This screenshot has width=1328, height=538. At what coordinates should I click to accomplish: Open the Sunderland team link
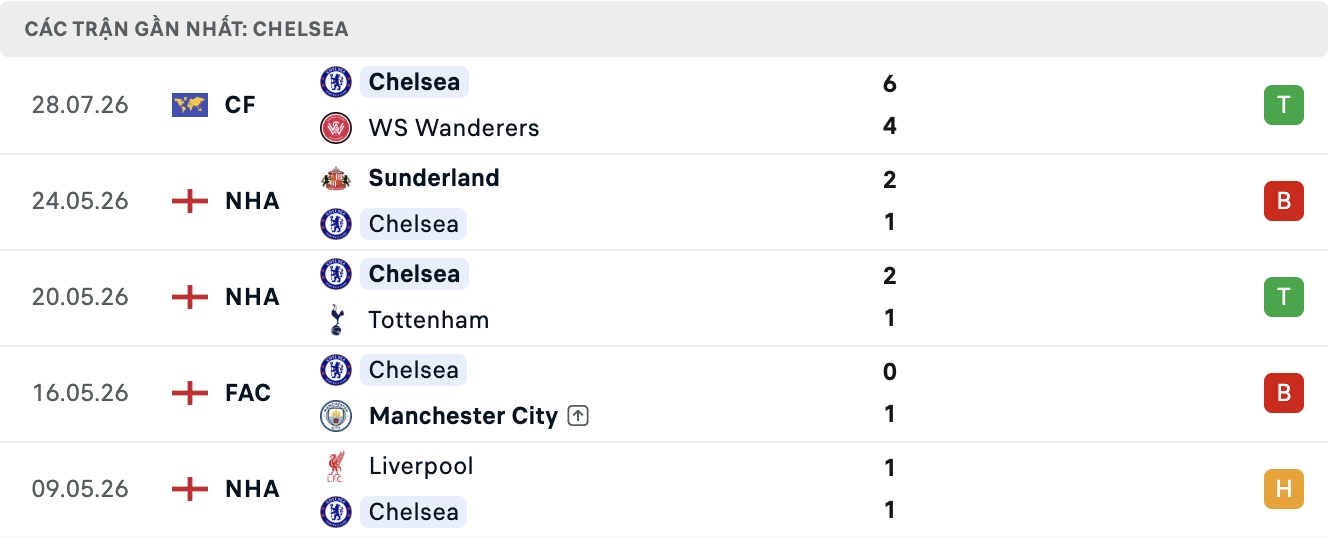coord(434,178)
